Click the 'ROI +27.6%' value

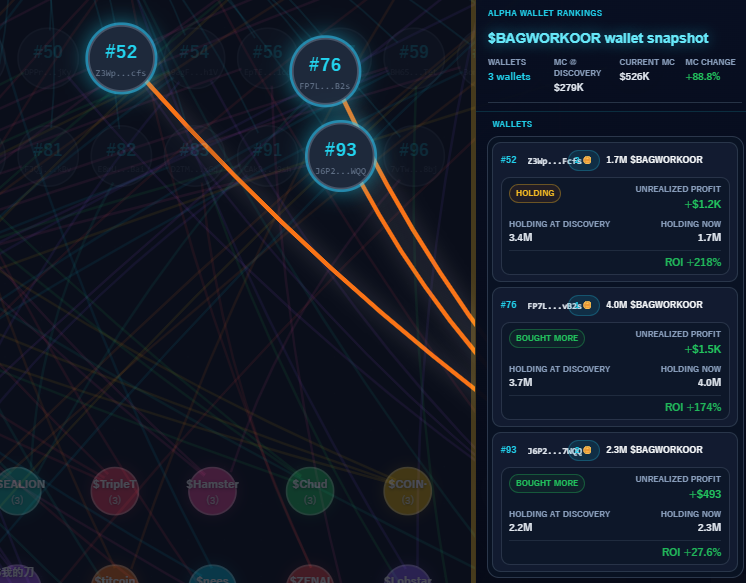coord(691,552)
